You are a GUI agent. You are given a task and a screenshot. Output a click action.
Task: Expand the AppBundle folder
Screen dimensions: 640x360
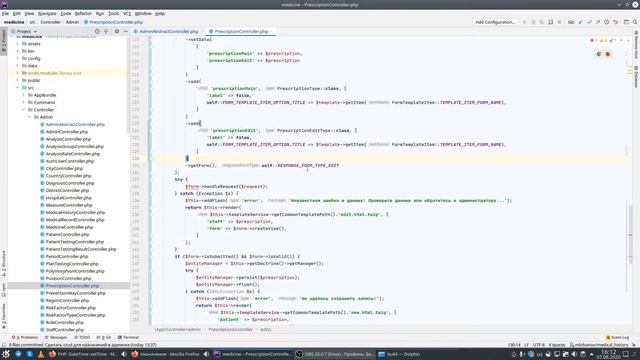click(x=24, y=95)
